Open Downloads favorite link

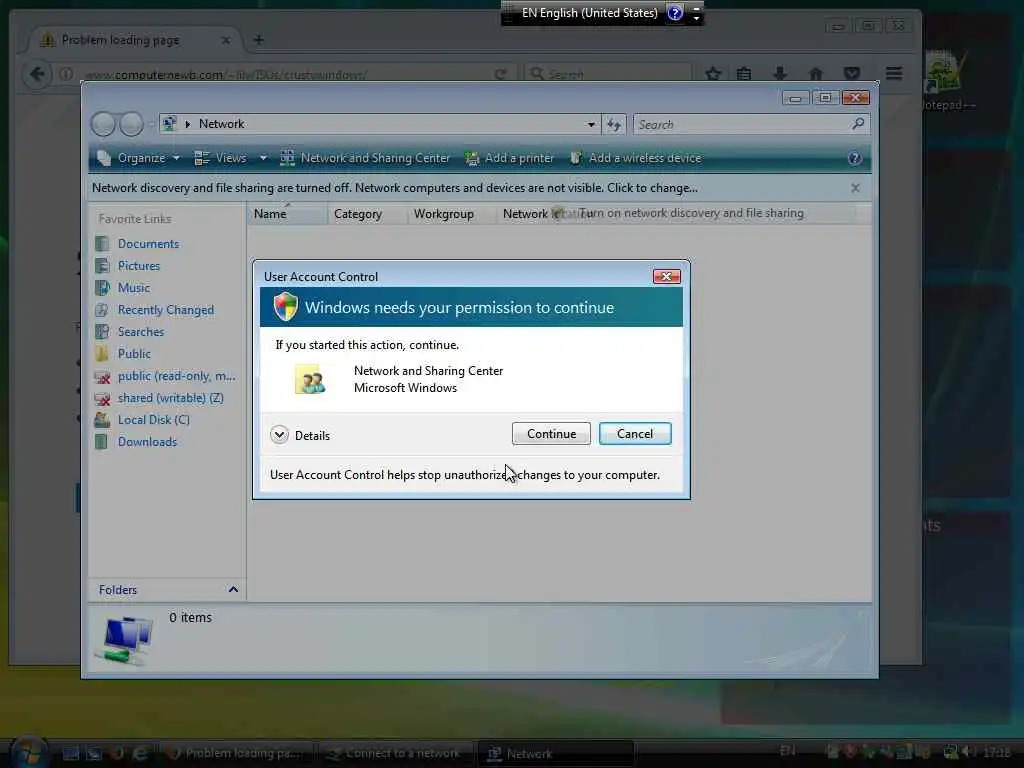pos(147,442)
